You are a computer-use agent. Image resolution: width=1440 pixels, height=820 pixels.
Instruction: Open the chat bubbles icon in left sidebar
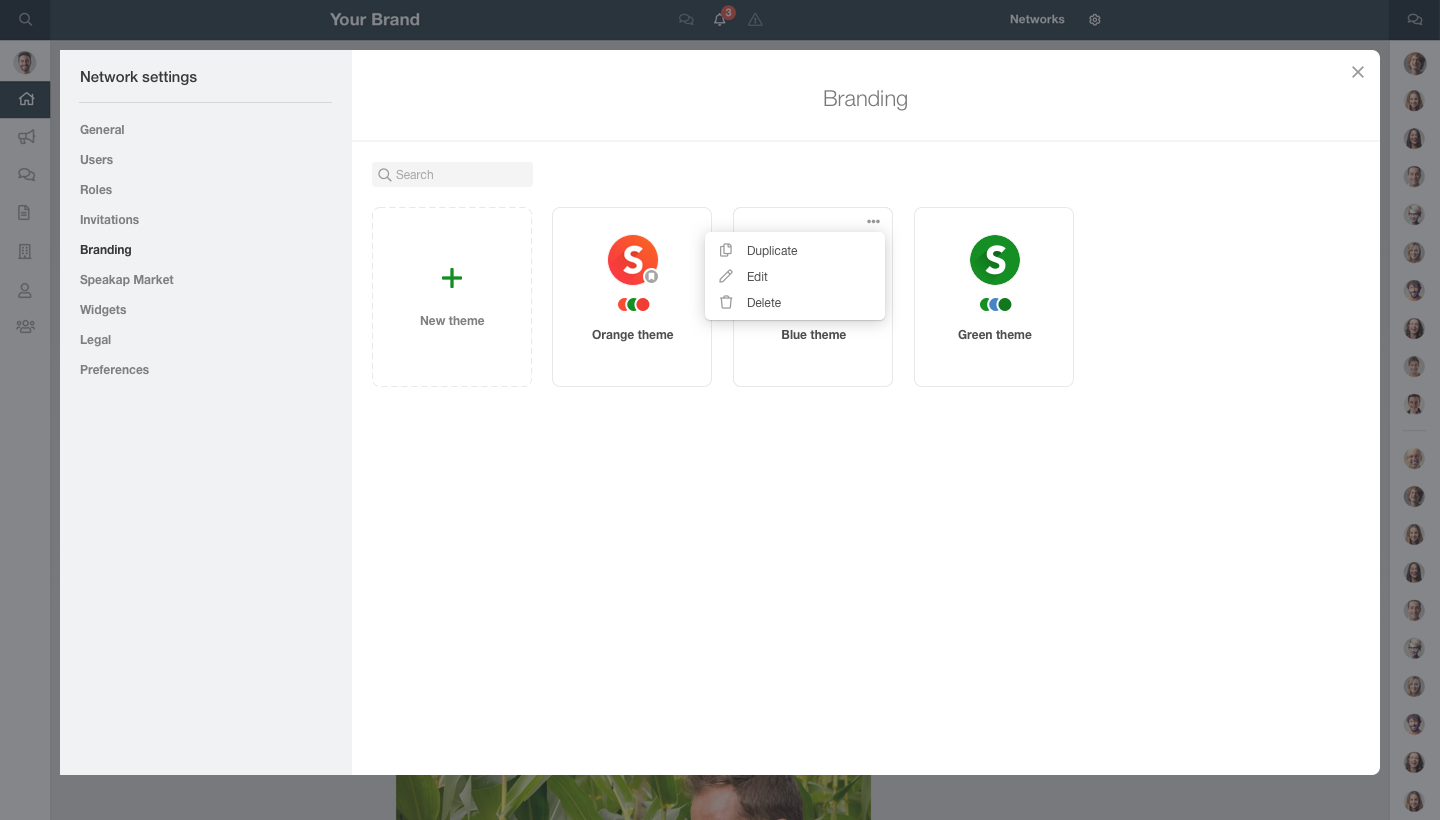(26, 175)
